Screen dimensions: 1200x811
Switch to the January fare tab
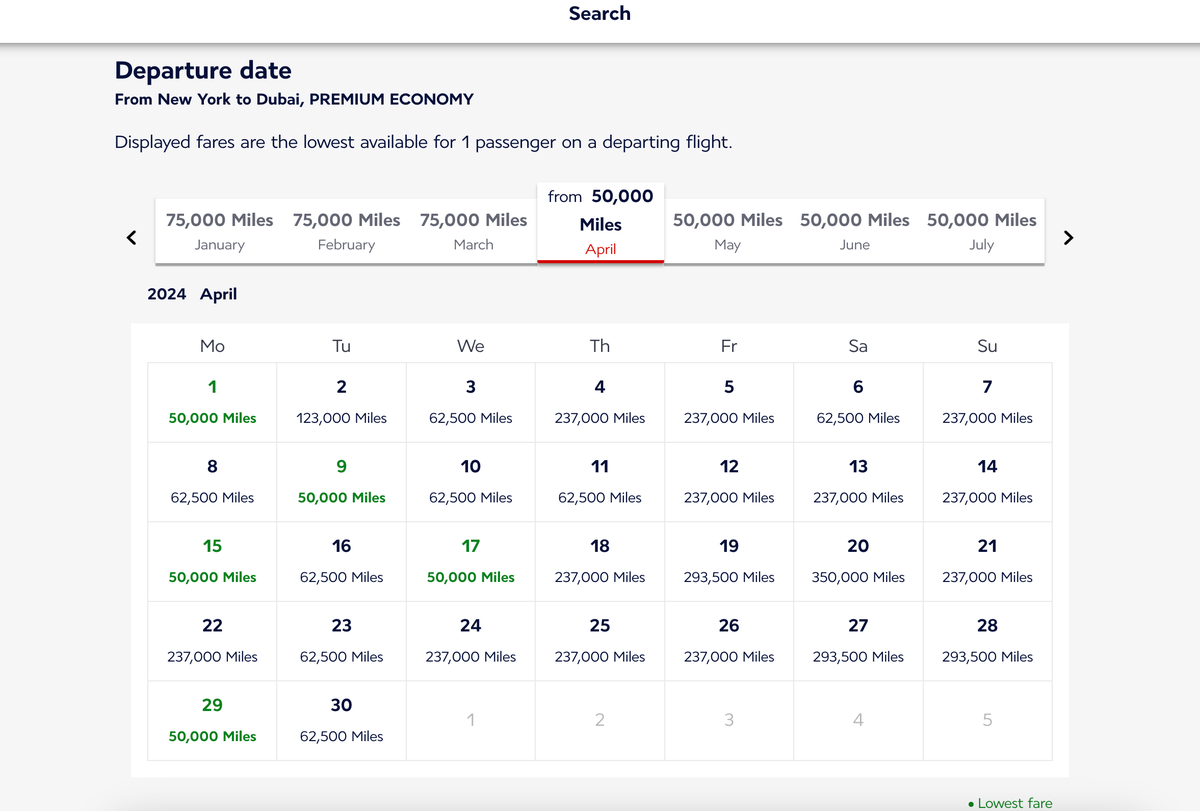tap(219, 230)
